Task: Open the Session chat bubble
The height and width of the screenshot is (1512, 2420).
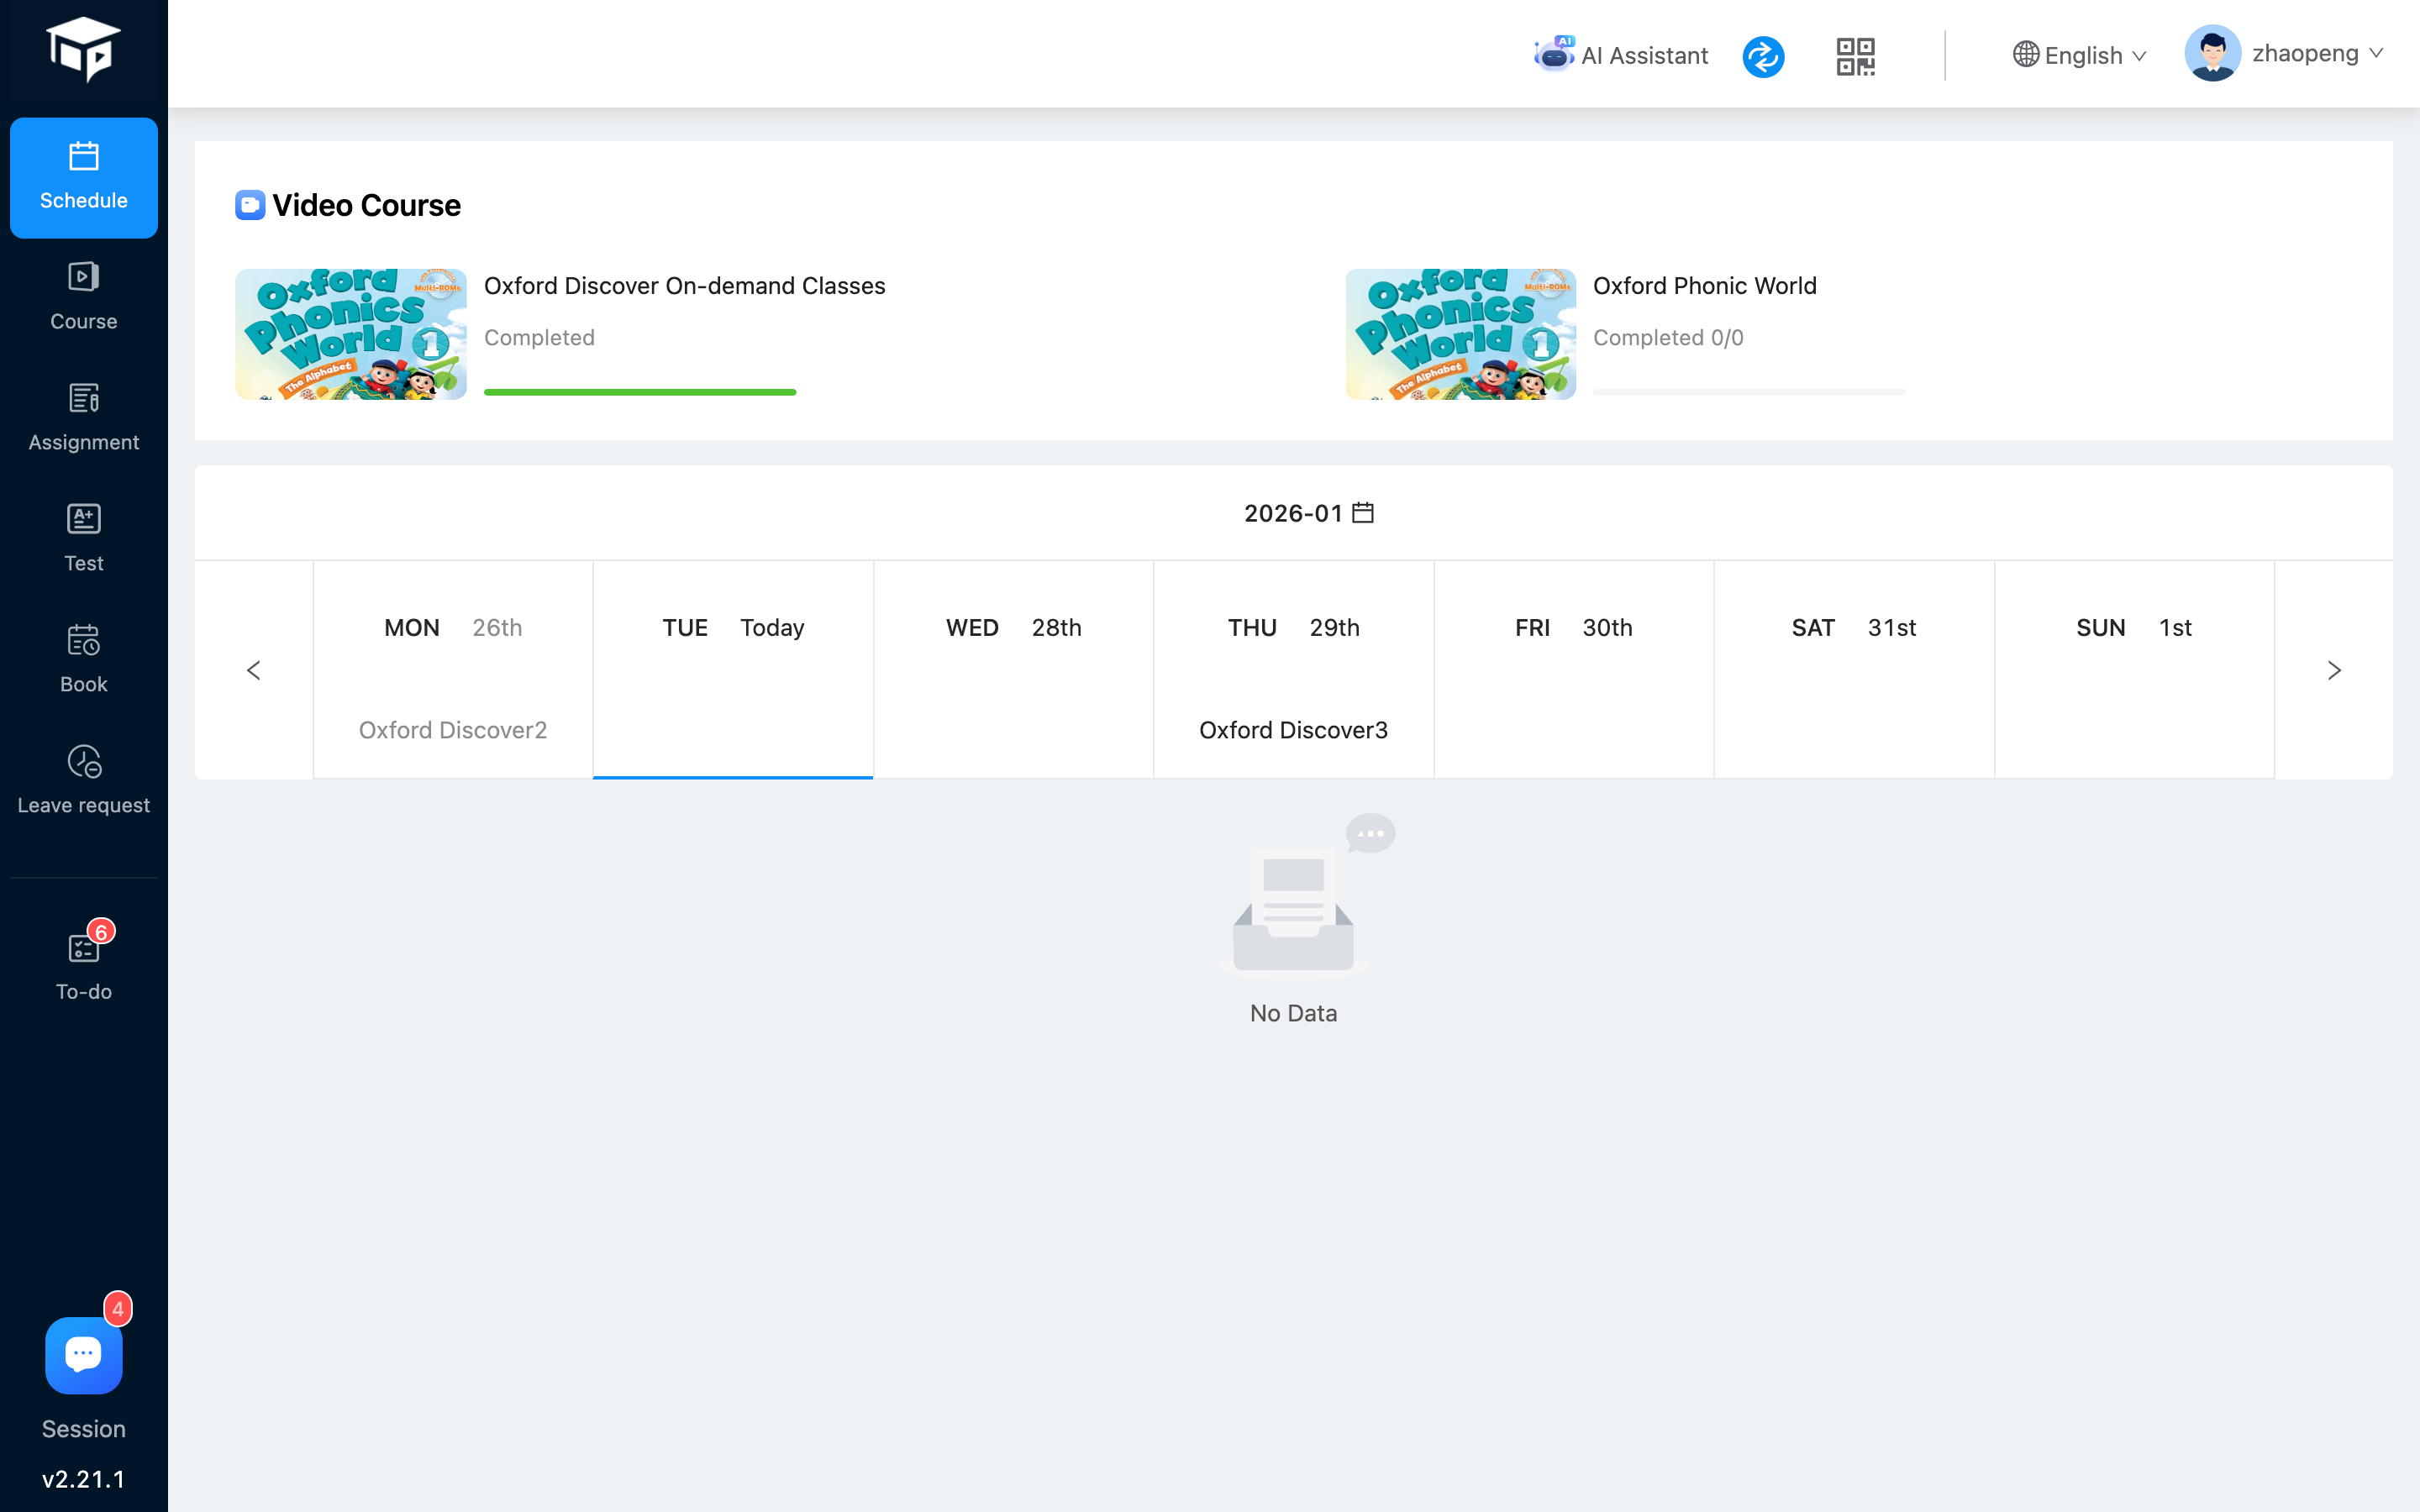Action: tap(83, 1355)
